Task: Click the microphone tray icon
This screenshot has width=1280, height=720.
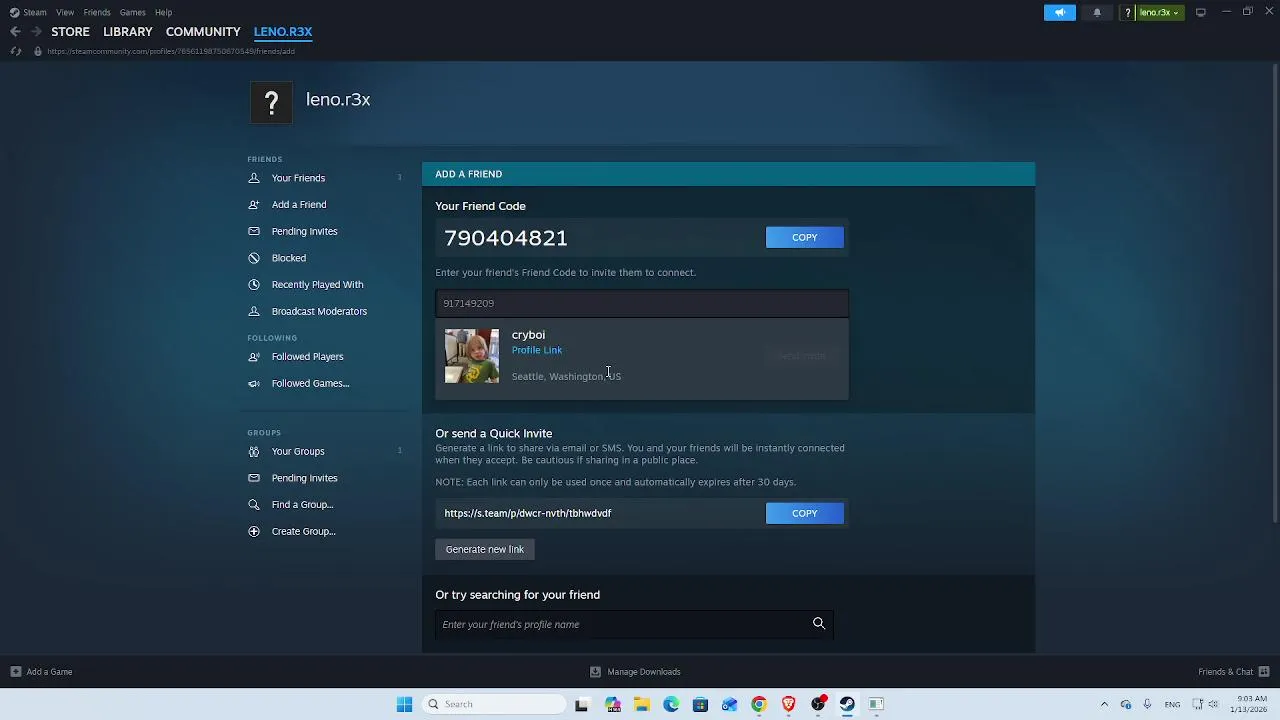Action: coord(1147,704)
